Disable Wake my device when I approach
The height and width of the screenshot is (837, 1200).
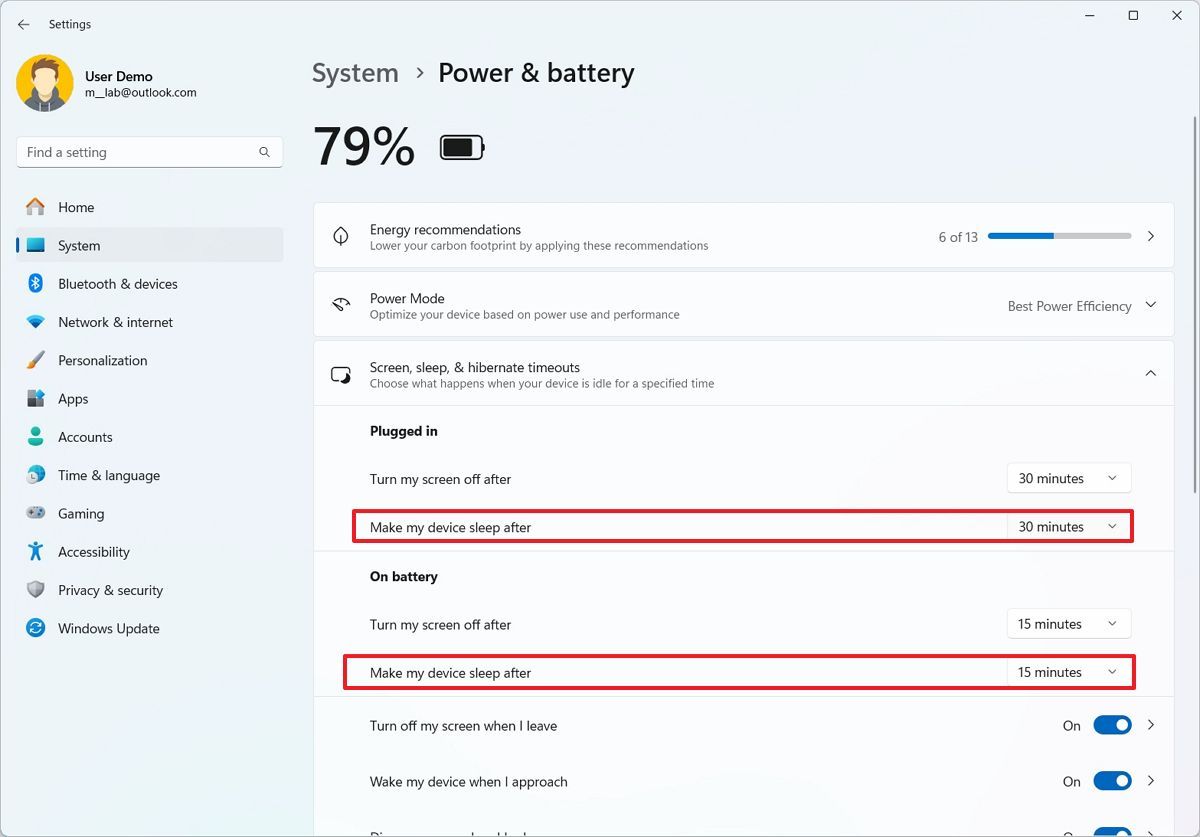[1112, 781]
